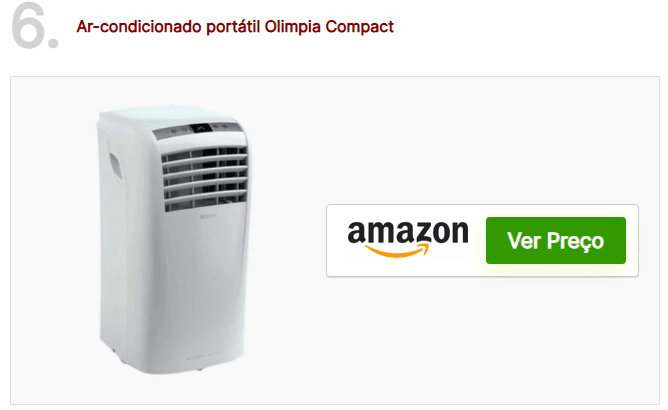The image size is (668, 410).
Task: Click the black display on the control panel
Action: [x=201, y=128]
